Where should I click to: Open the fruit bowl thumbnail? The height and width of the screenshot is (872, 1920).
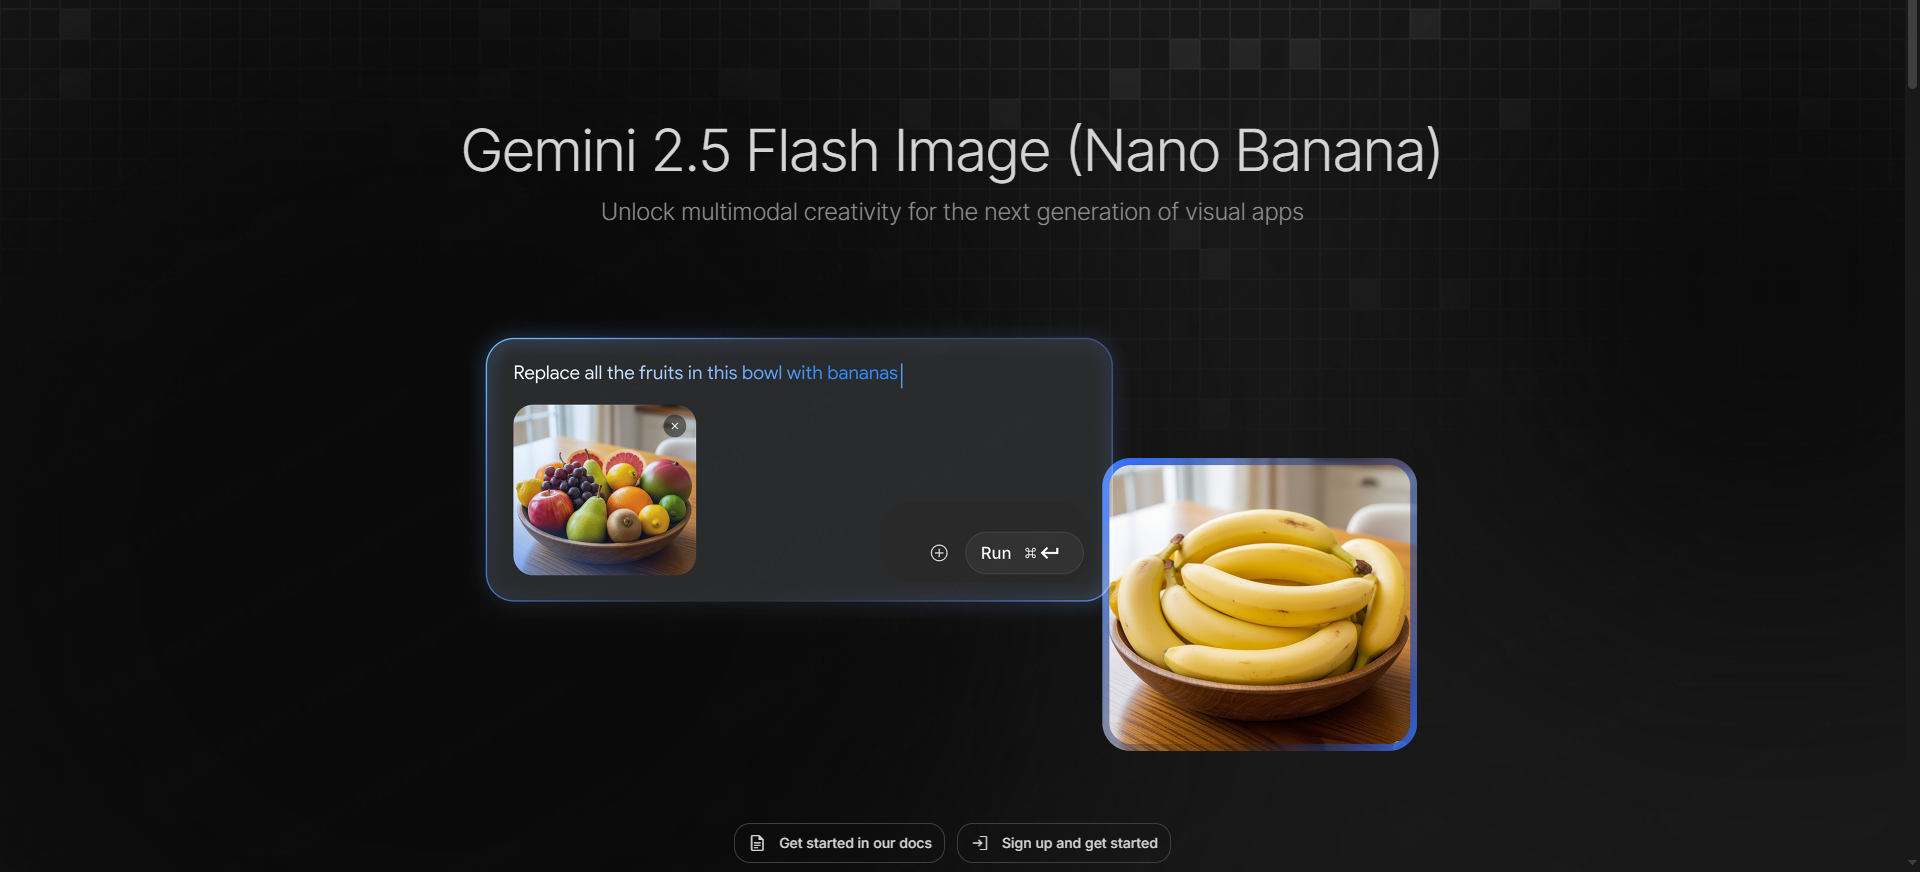click(x=604, y=490)
